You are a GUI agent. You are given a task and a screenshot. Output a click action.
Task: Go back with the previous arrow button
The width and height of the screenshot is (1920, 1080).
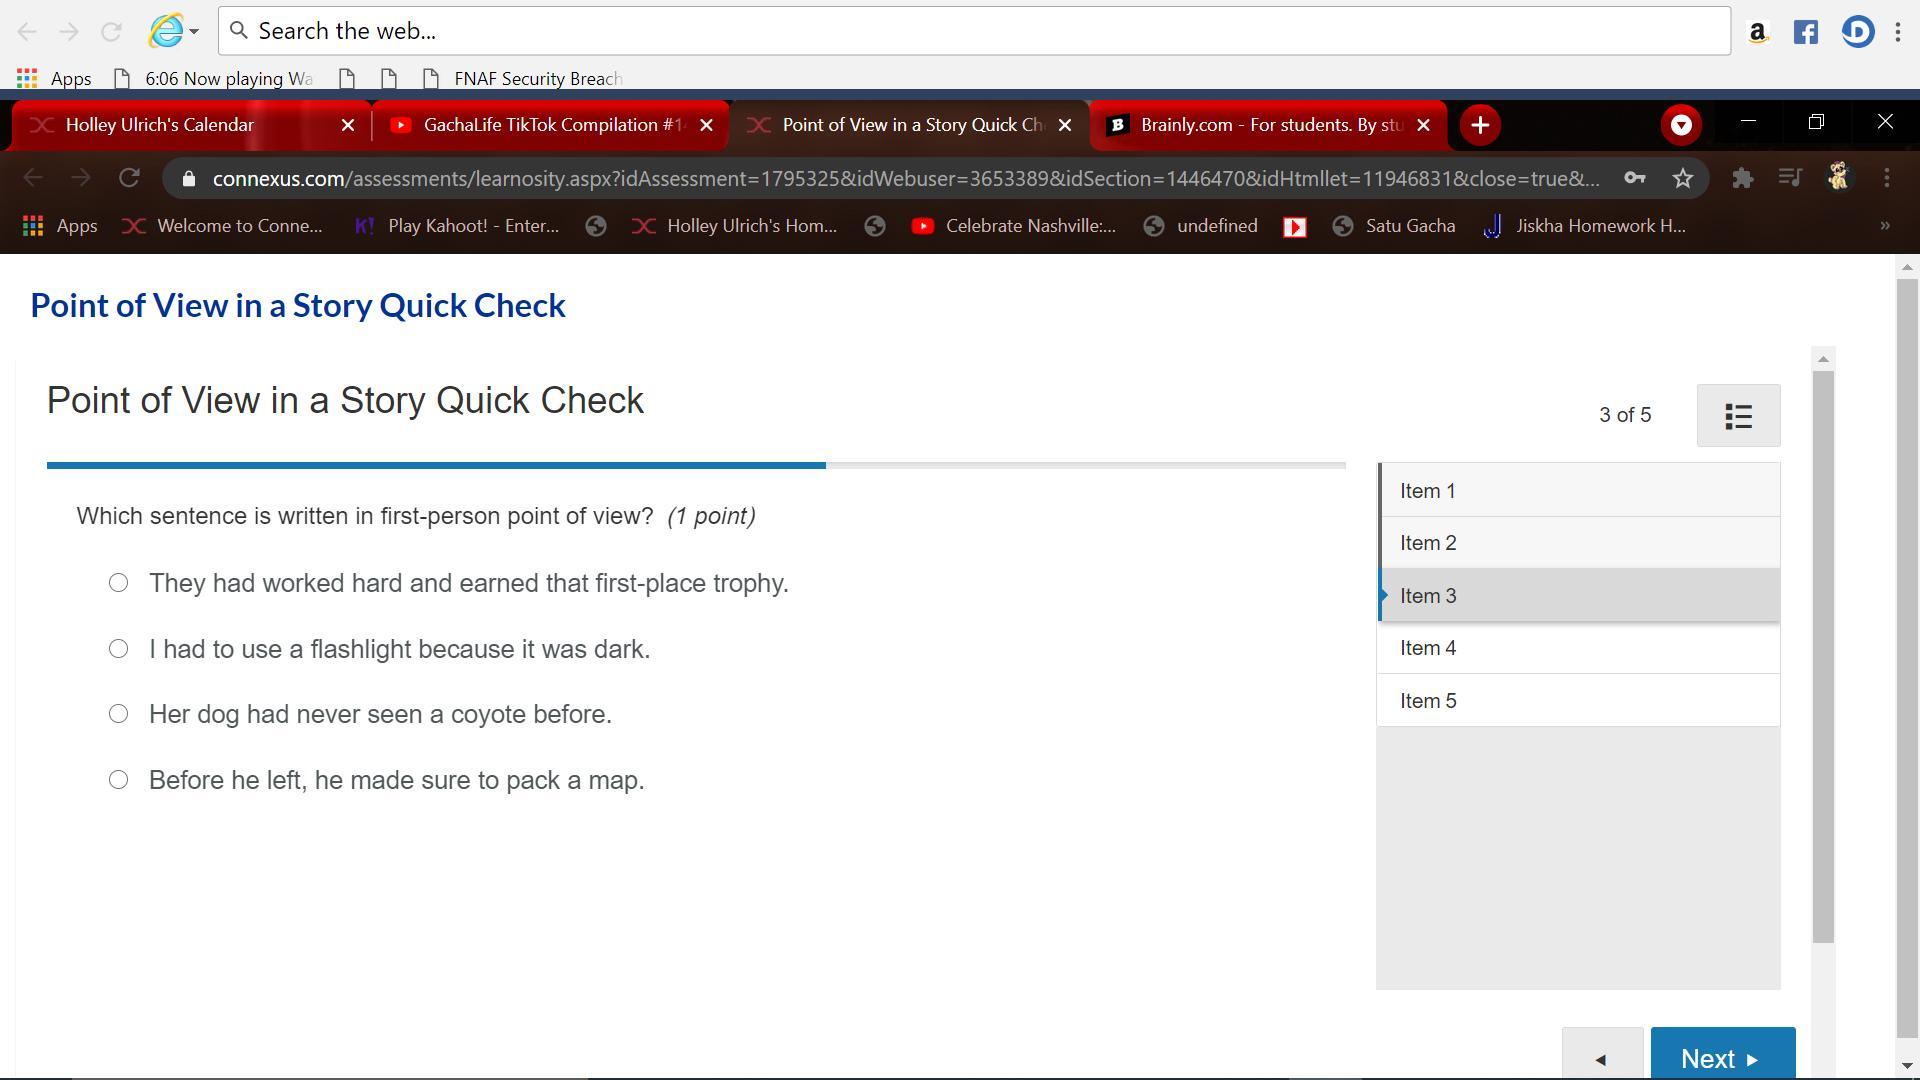pos(1601,1058)
